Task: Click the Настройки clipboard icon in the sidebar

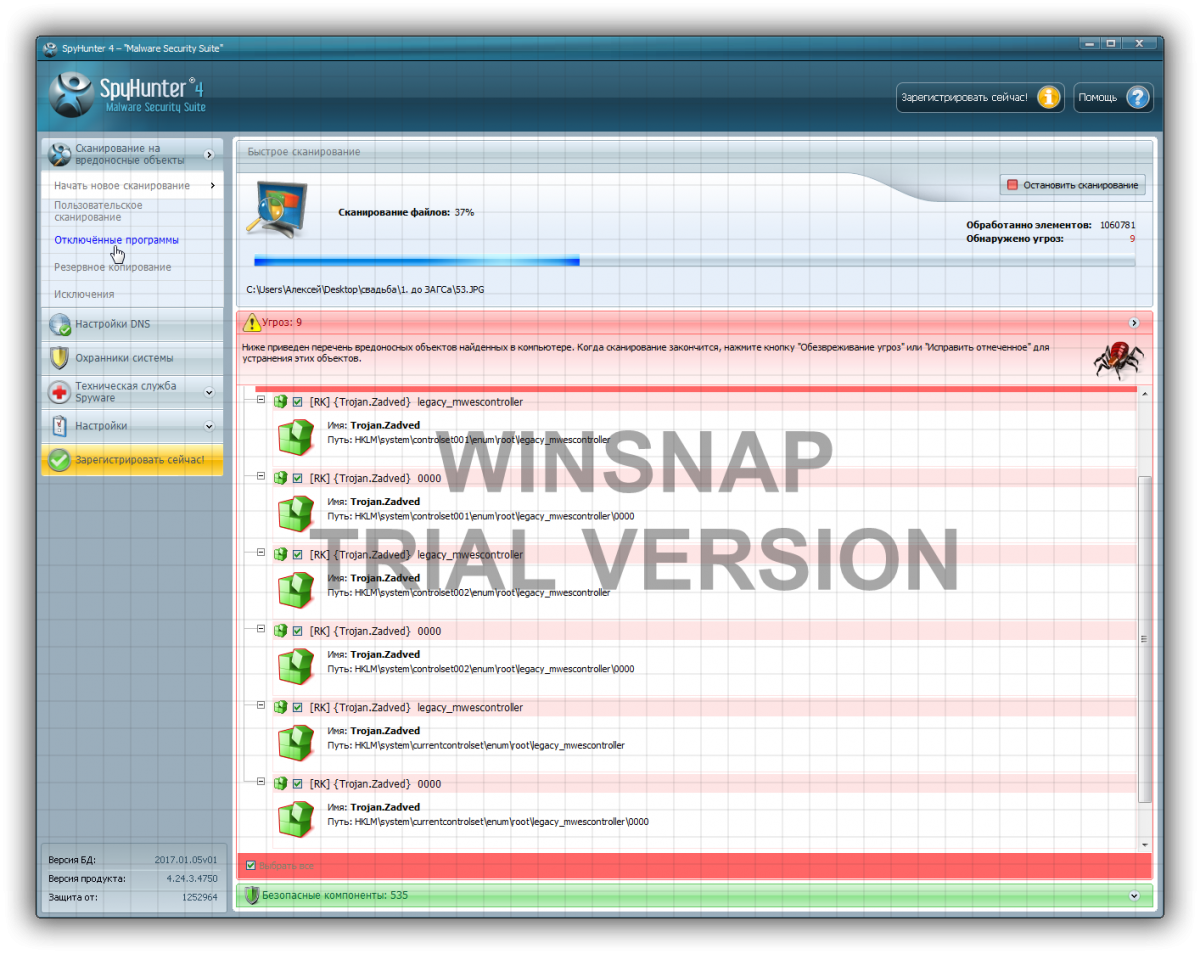Action: pyautogui.click(x=60, y=425)
